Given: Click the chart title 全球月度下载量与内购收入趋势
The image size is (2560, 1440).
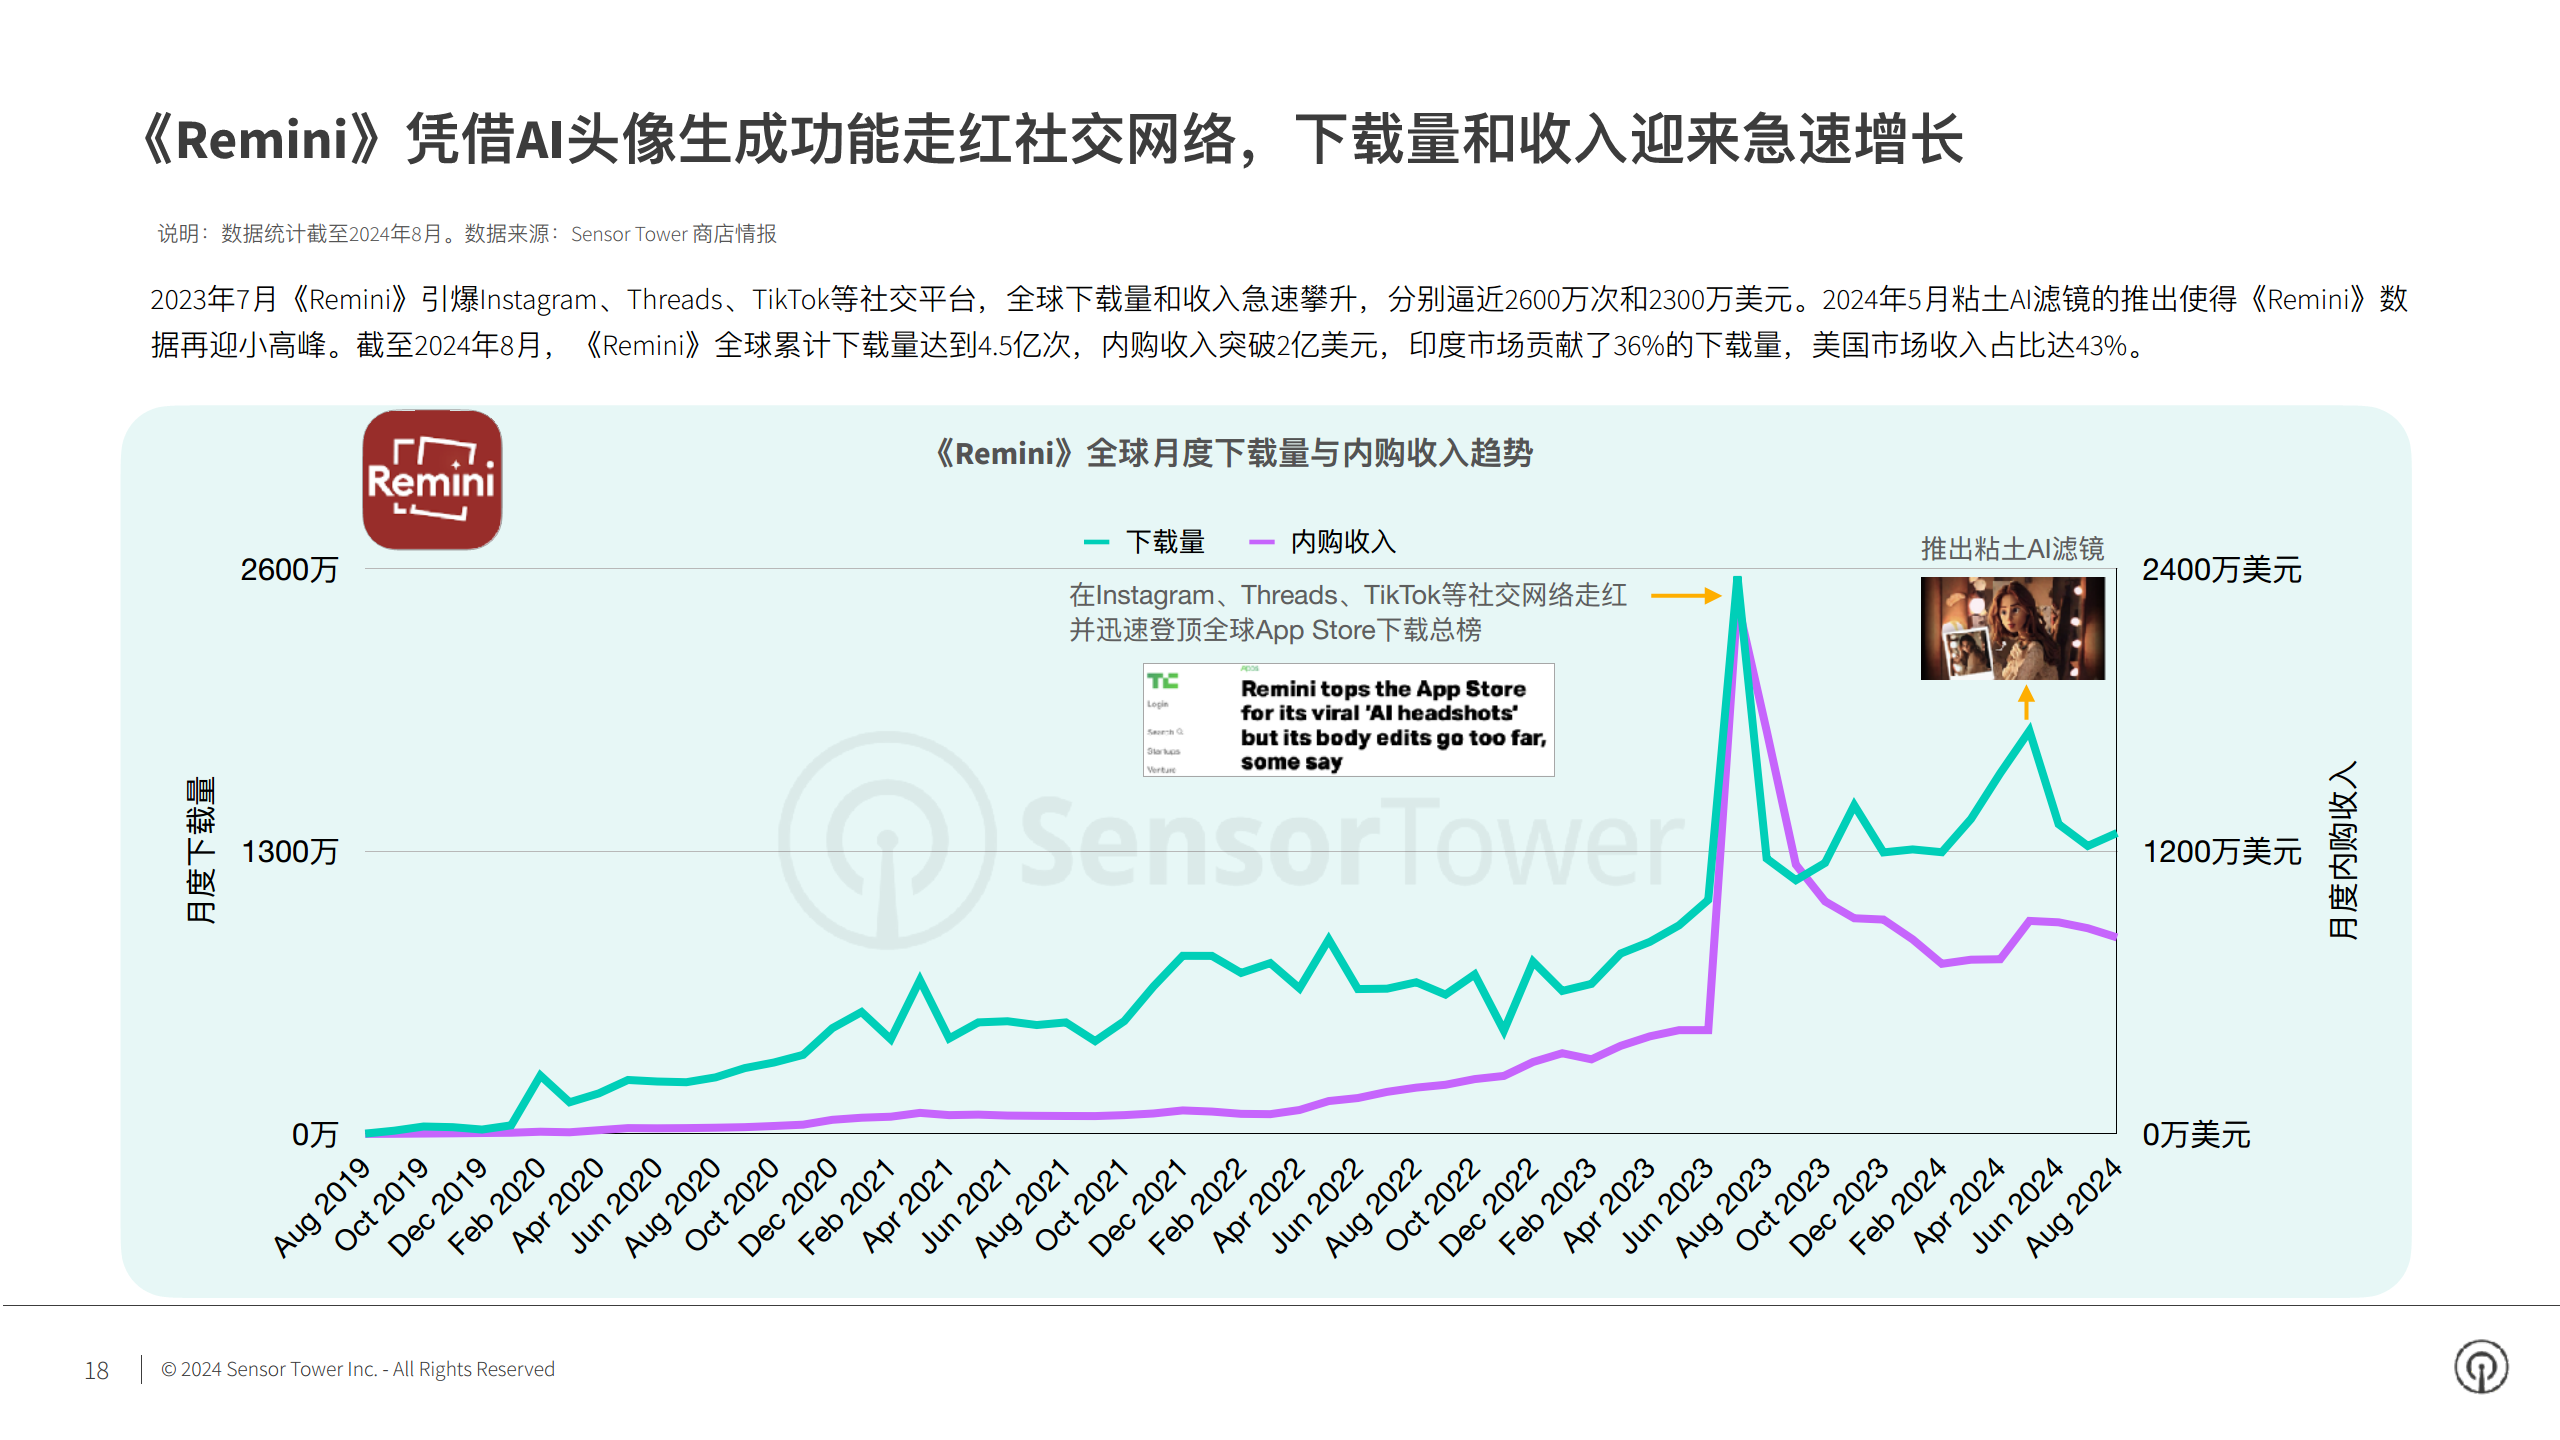Looking at the screenshot, I should (x=1233, y=453).
